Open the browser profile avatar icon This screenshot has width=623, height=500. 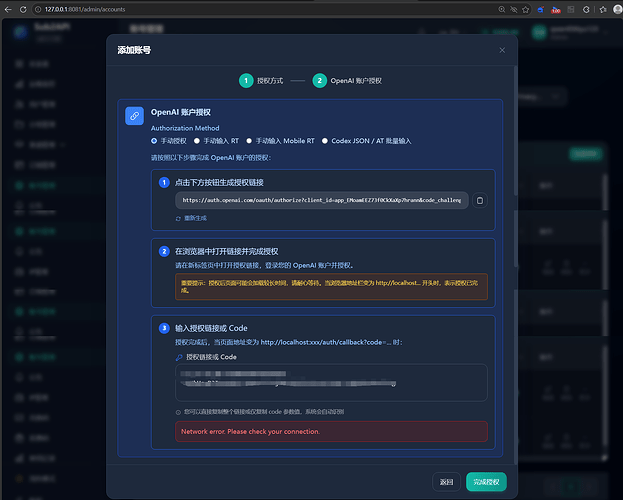click(x=617, y=9)
